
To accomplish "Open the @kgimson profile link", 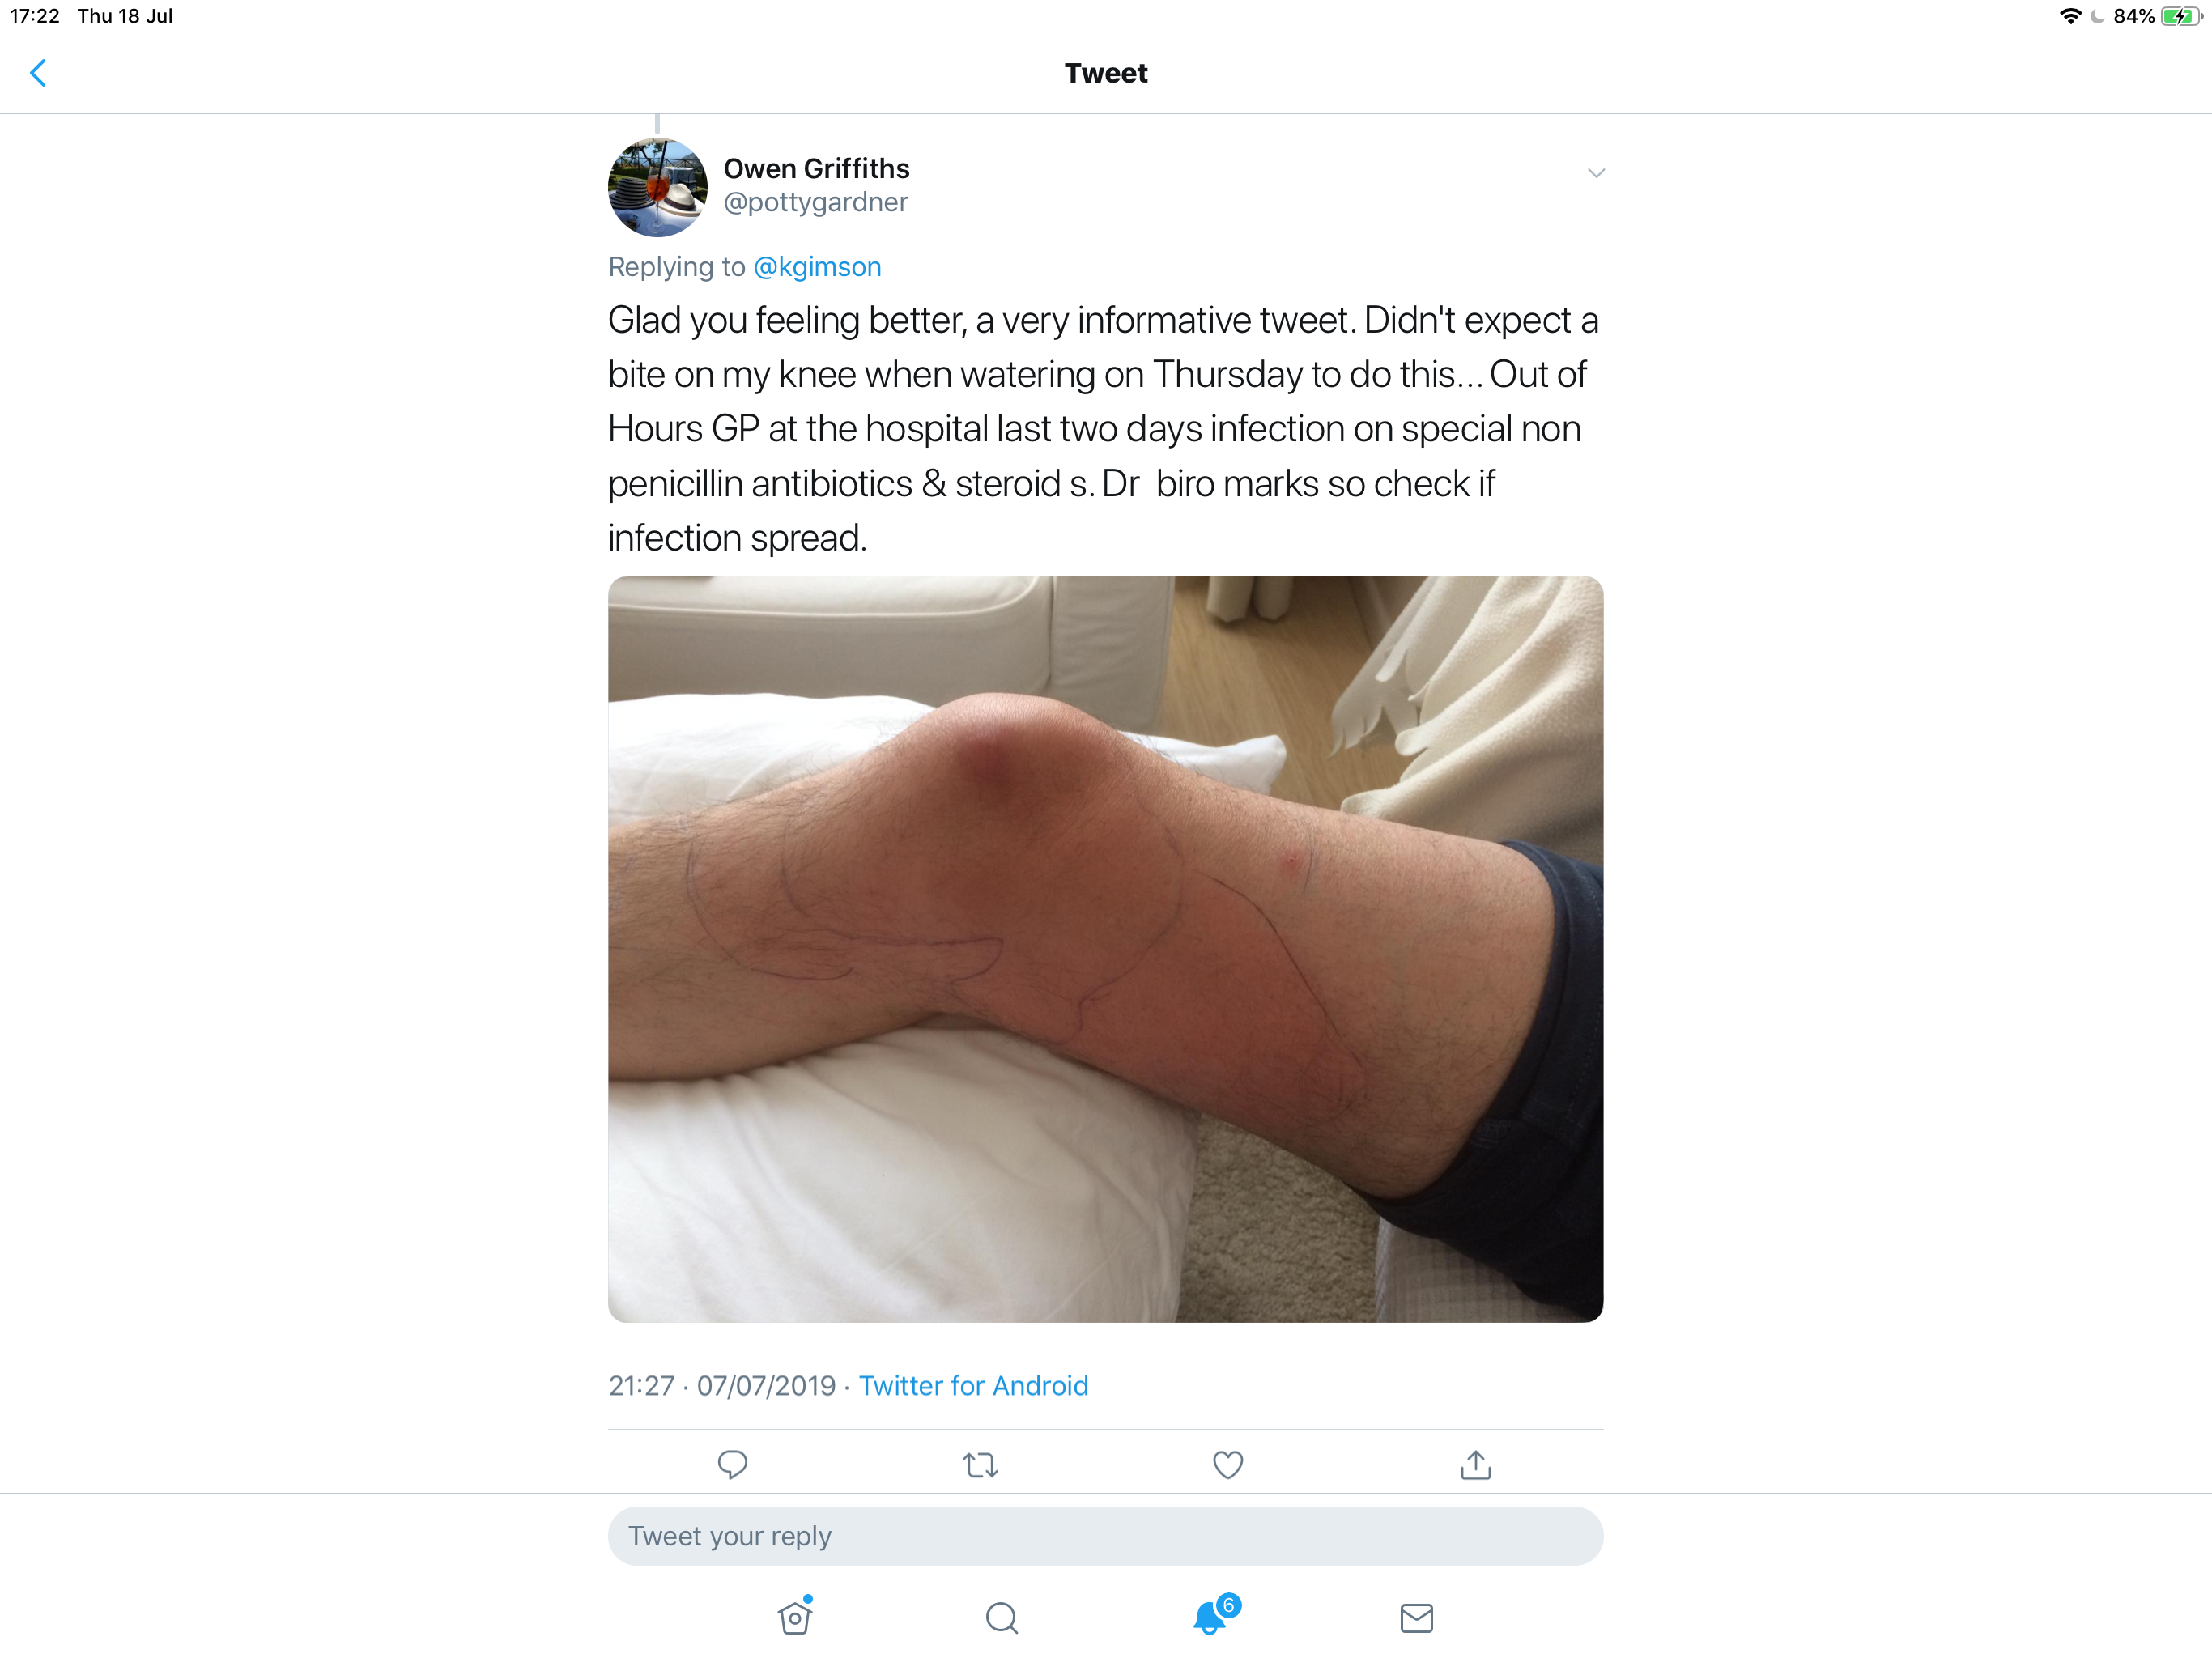I will pos(817,267).
